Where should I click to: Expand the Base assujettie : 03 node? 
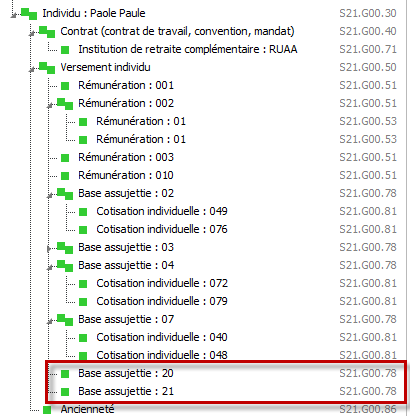point(49,248)
